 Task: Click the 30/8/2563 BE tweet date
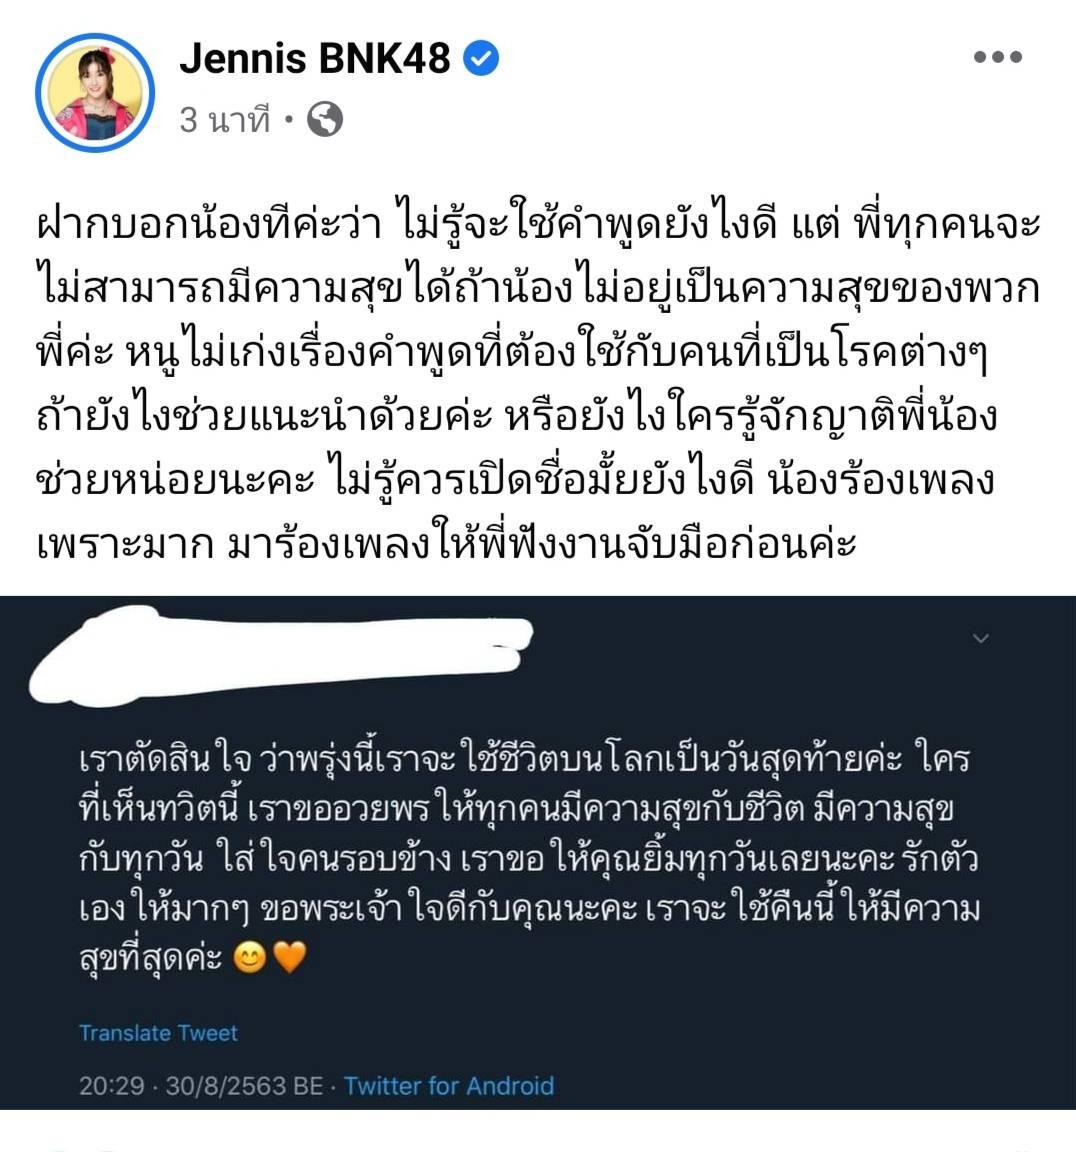coord(244,1086)
